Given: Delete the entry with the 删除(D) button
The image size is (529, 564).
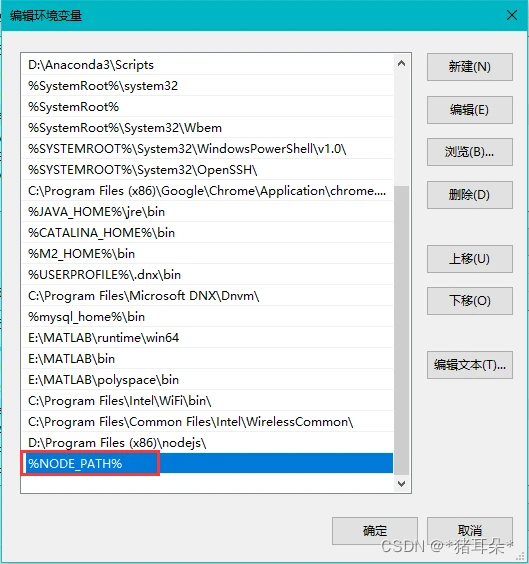Looking at the screenshot, I should click(x=470, y=195).
